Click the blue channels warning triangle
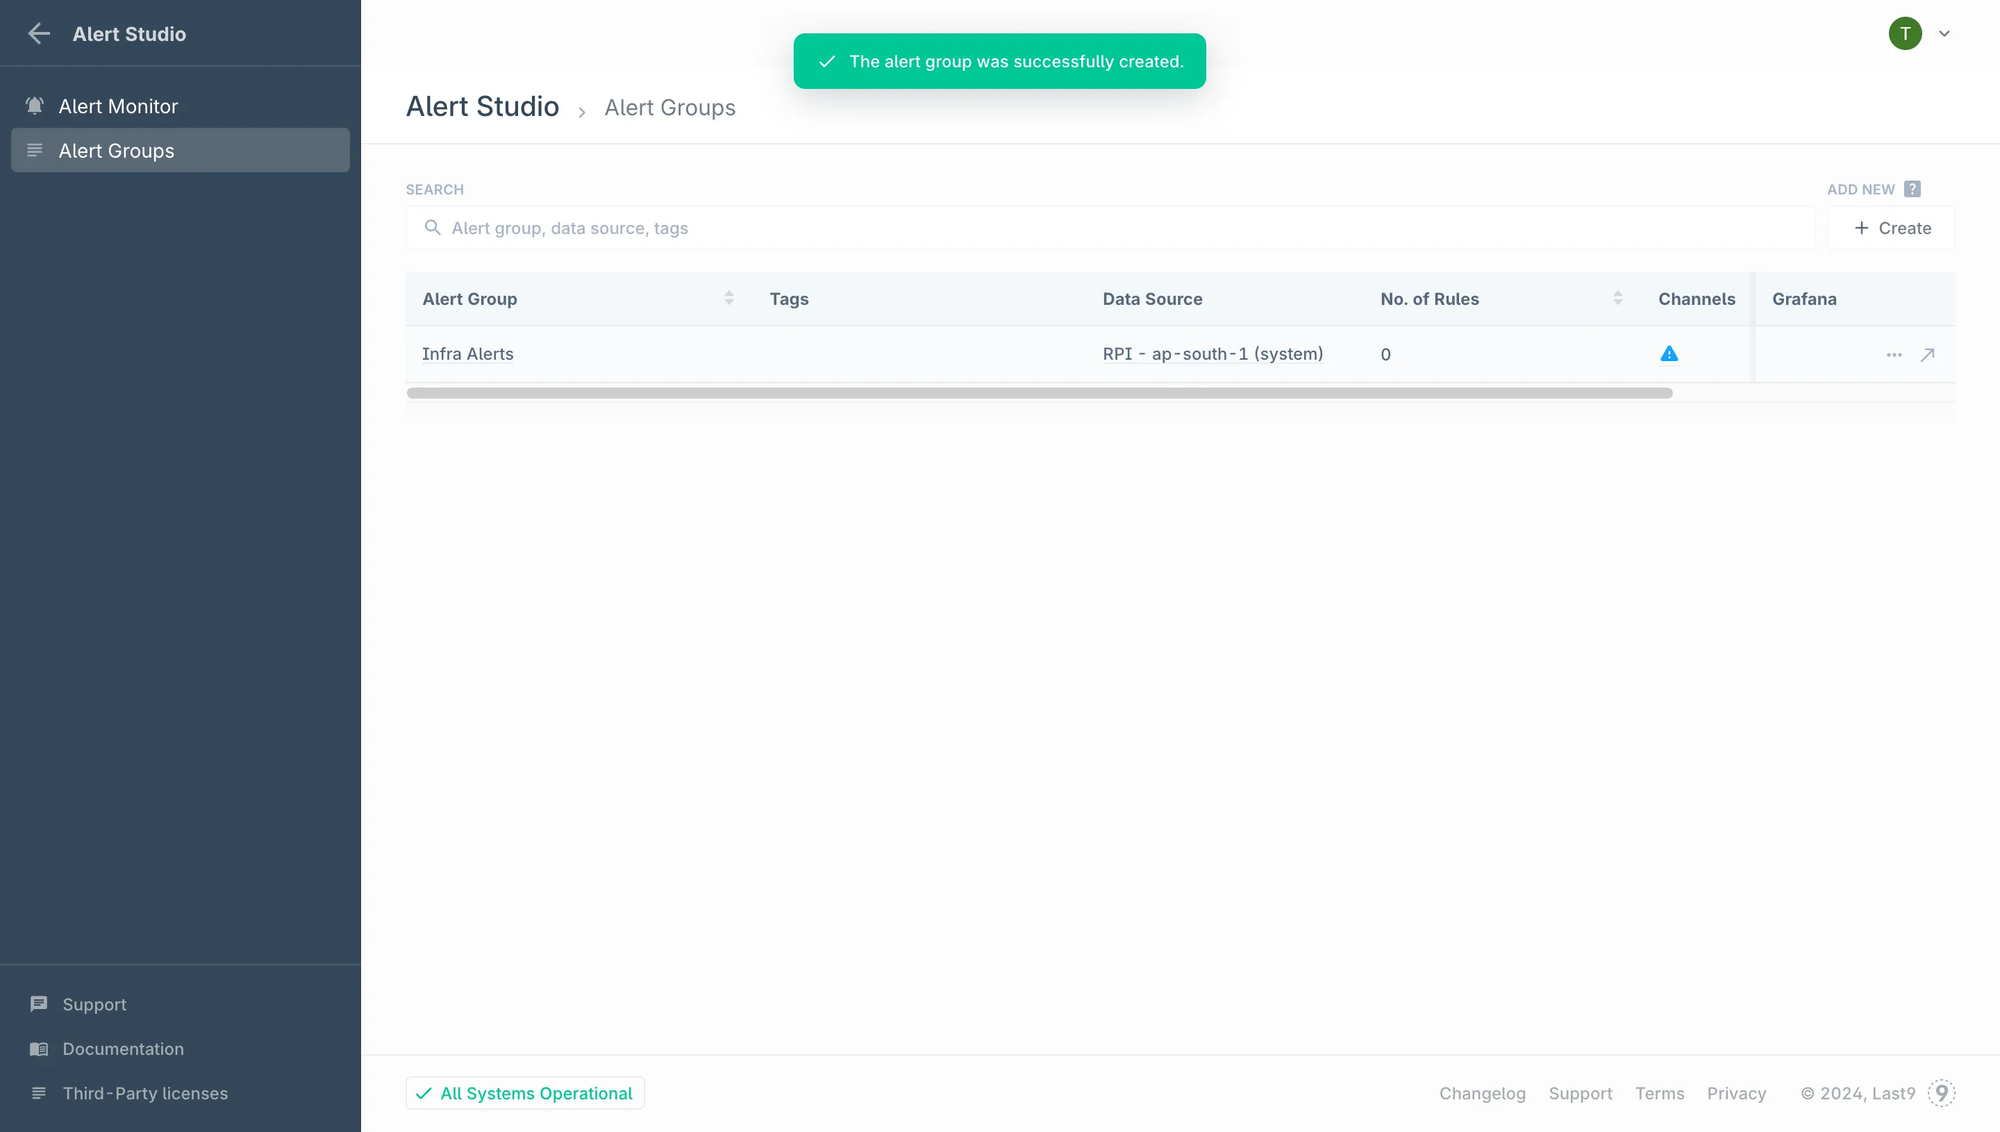2000x1132 pixels. point(1669,354)
